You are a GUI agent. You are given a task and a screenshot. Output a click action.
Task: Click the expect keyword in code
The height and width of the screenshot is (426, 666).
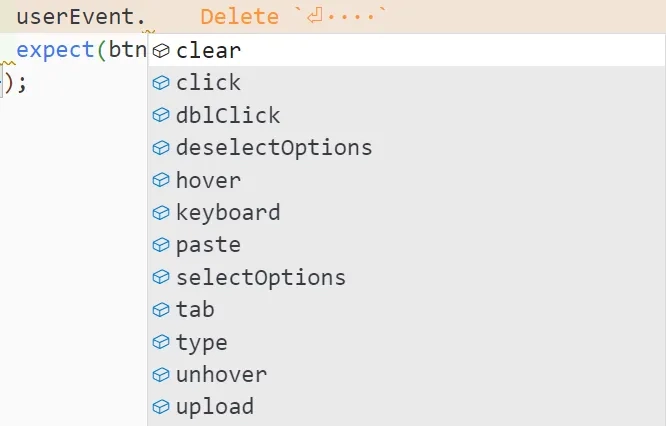[55, 51]
